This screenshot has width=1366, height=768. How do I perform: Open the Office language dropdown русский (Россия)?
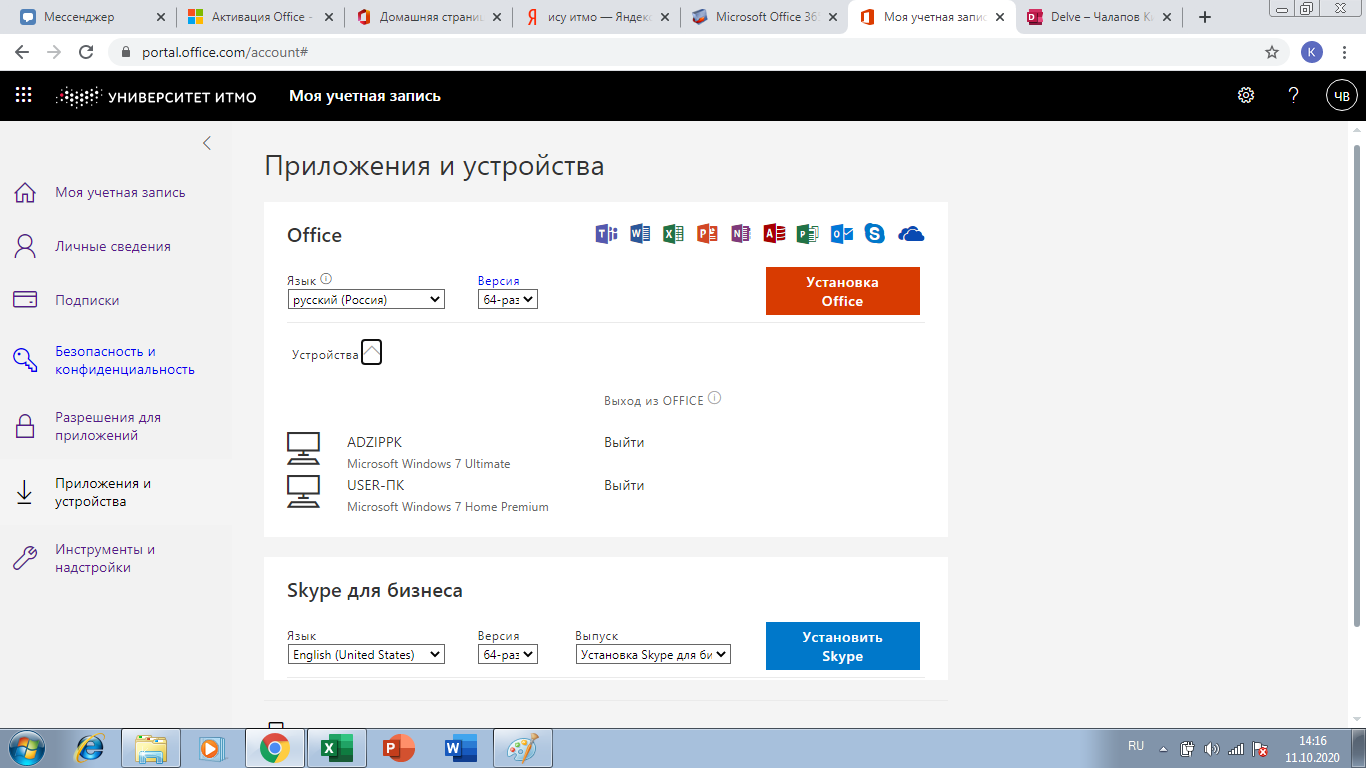(366, 299)
